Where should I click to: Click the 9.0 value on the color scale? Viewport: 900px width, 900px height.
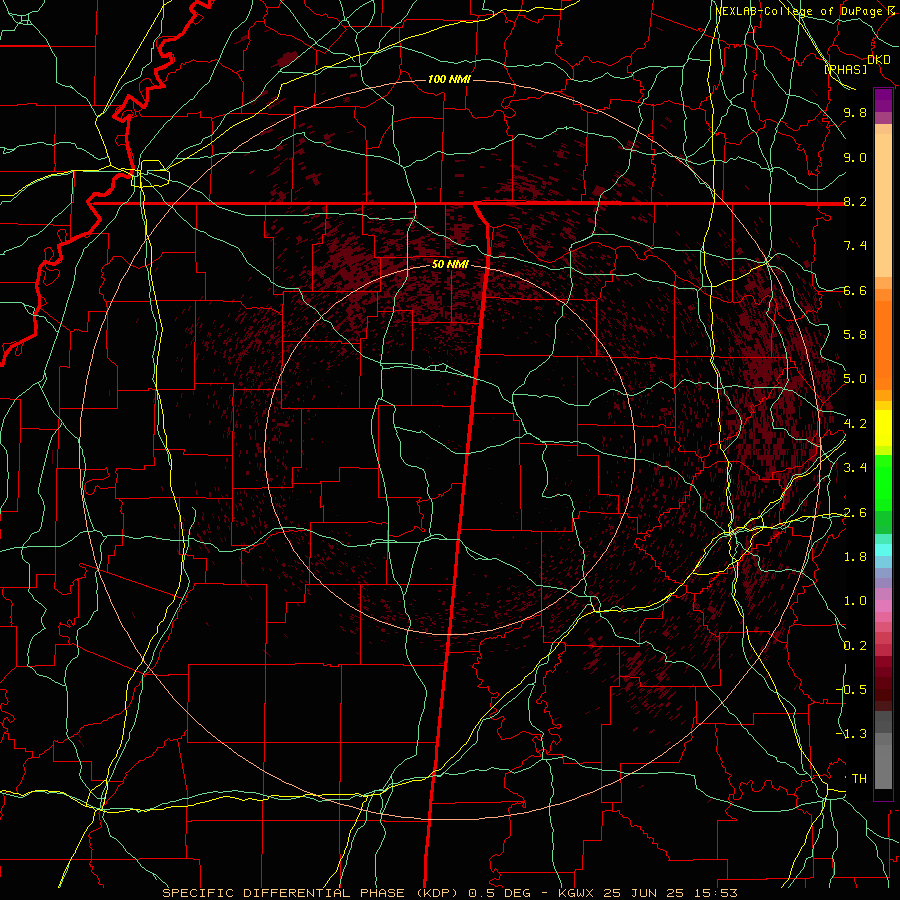[855, 157]
